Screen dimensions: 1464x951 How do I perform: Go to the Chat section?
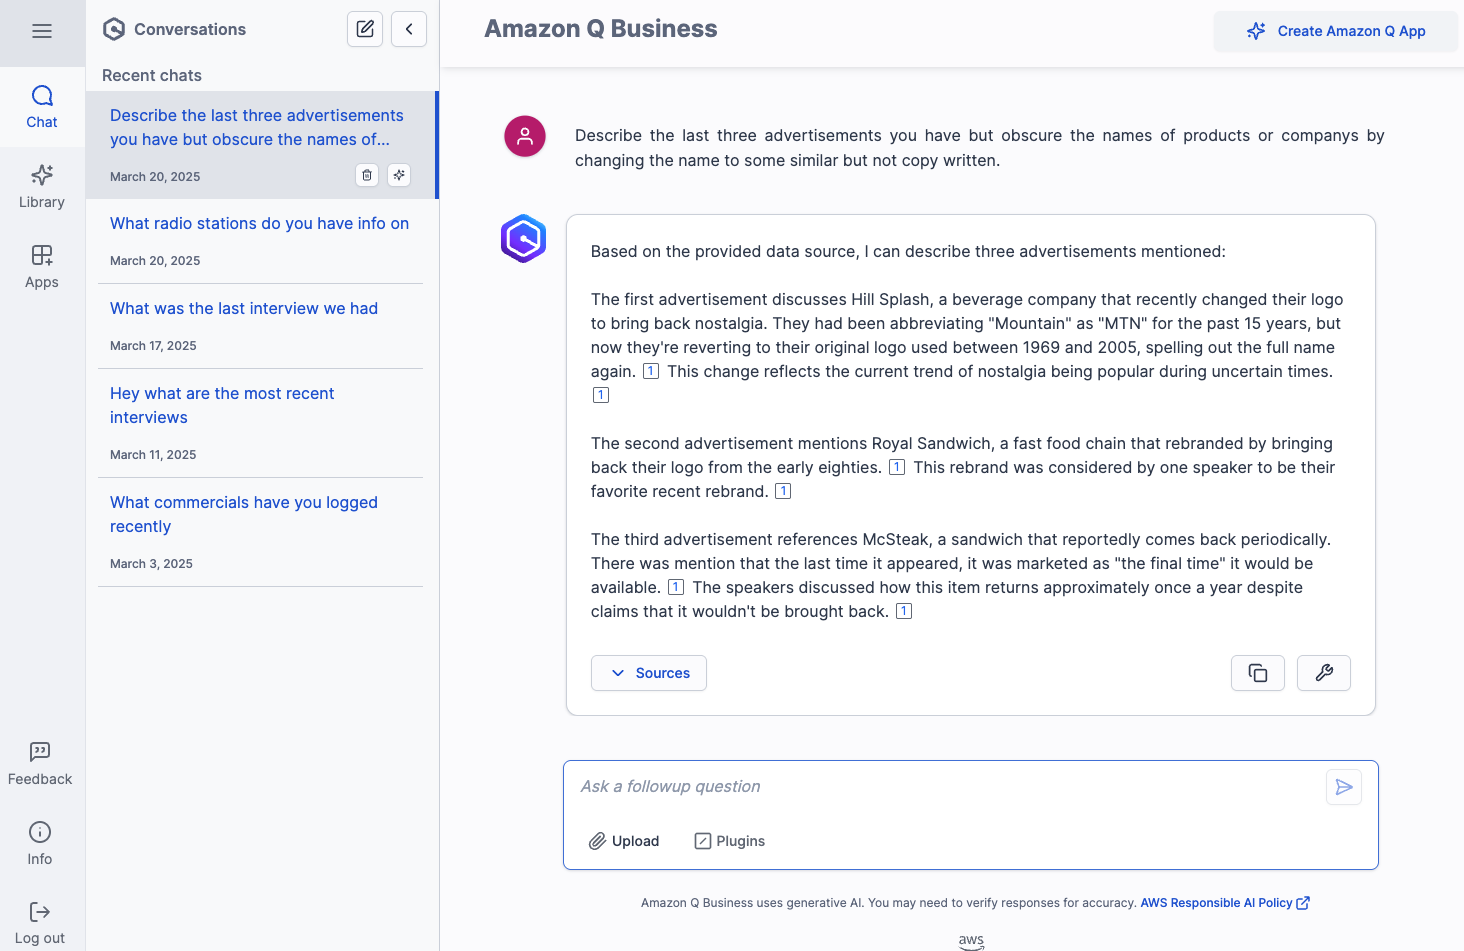click(42, 107)
